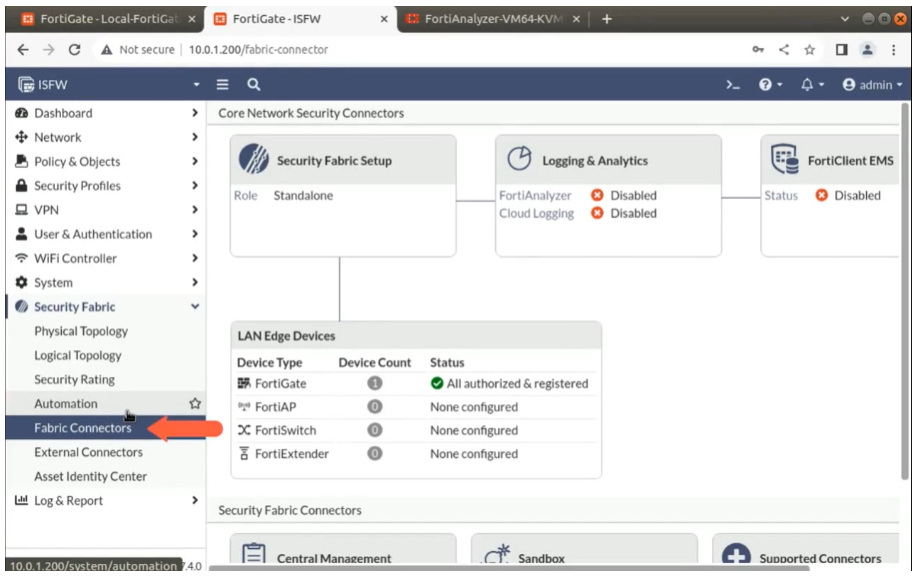Viewport: 917px width, 584px height.
Task: Click the FortiClient EMS icon
Action: coord(784,159)
